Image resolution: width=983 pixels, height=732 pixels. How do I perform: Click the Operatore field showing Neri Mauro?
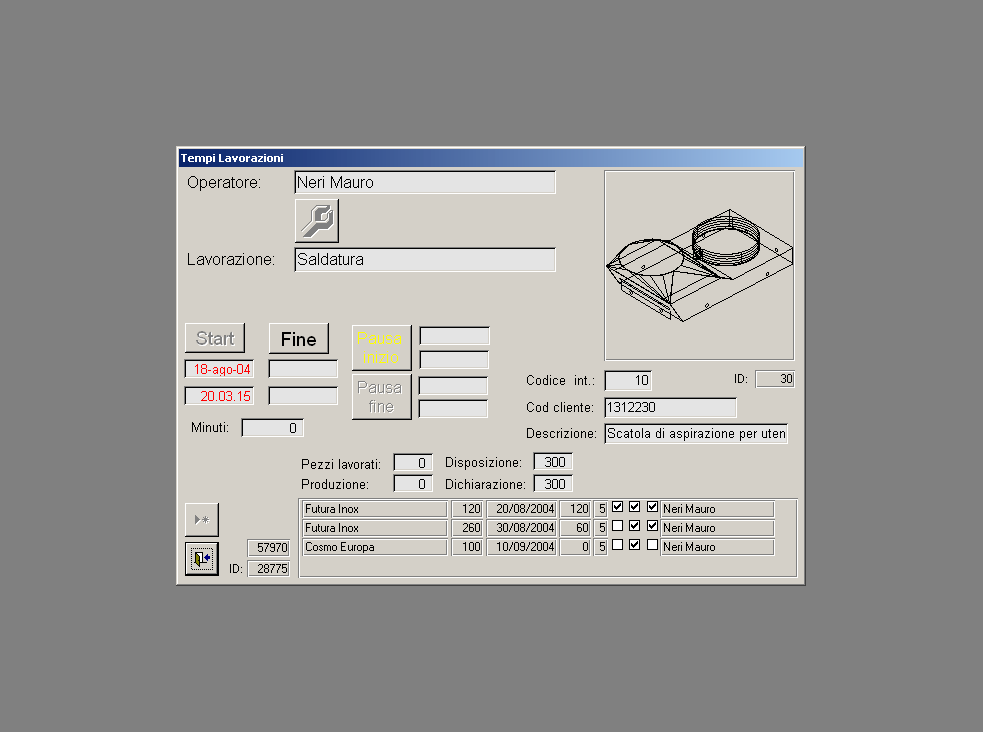click(425, 182)
